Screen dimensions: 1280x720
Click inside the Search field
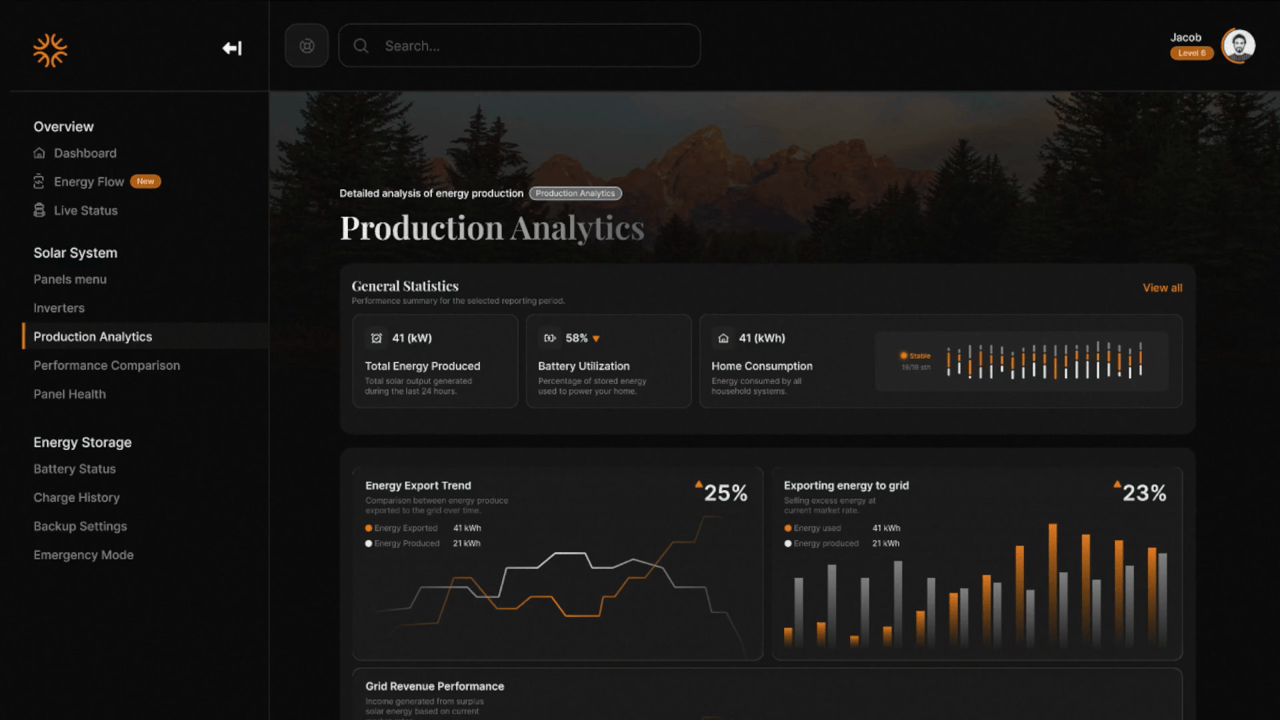pos(520,45)
